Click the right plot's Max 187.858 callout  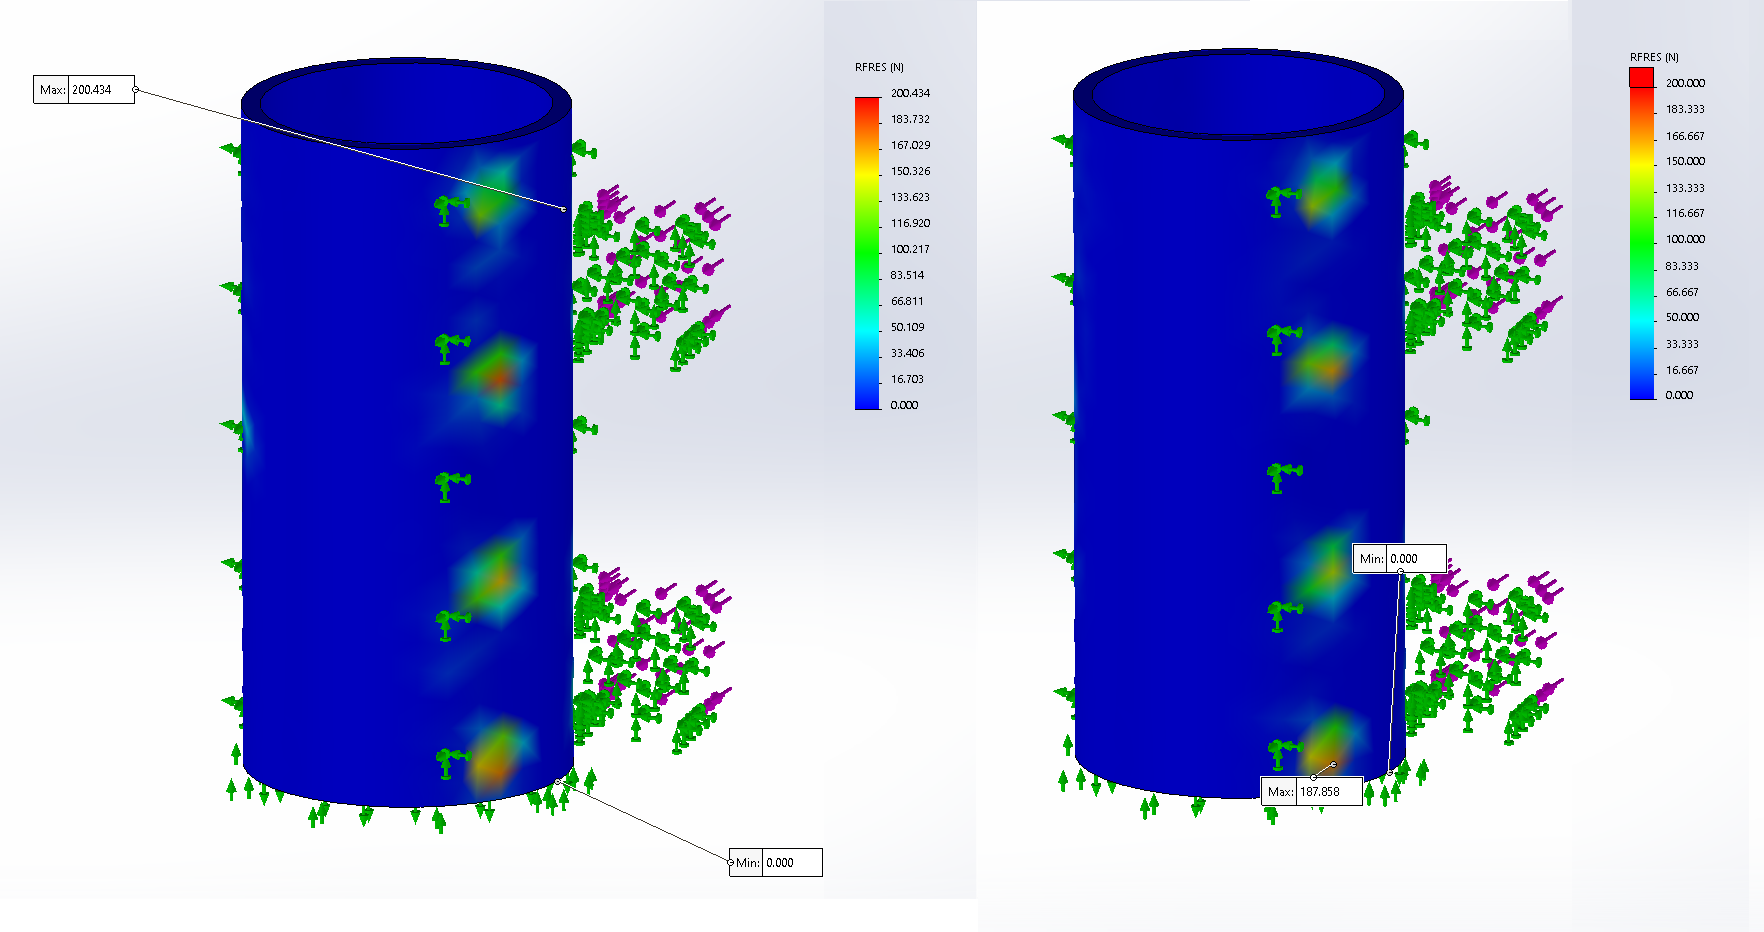coord(1311,791)
